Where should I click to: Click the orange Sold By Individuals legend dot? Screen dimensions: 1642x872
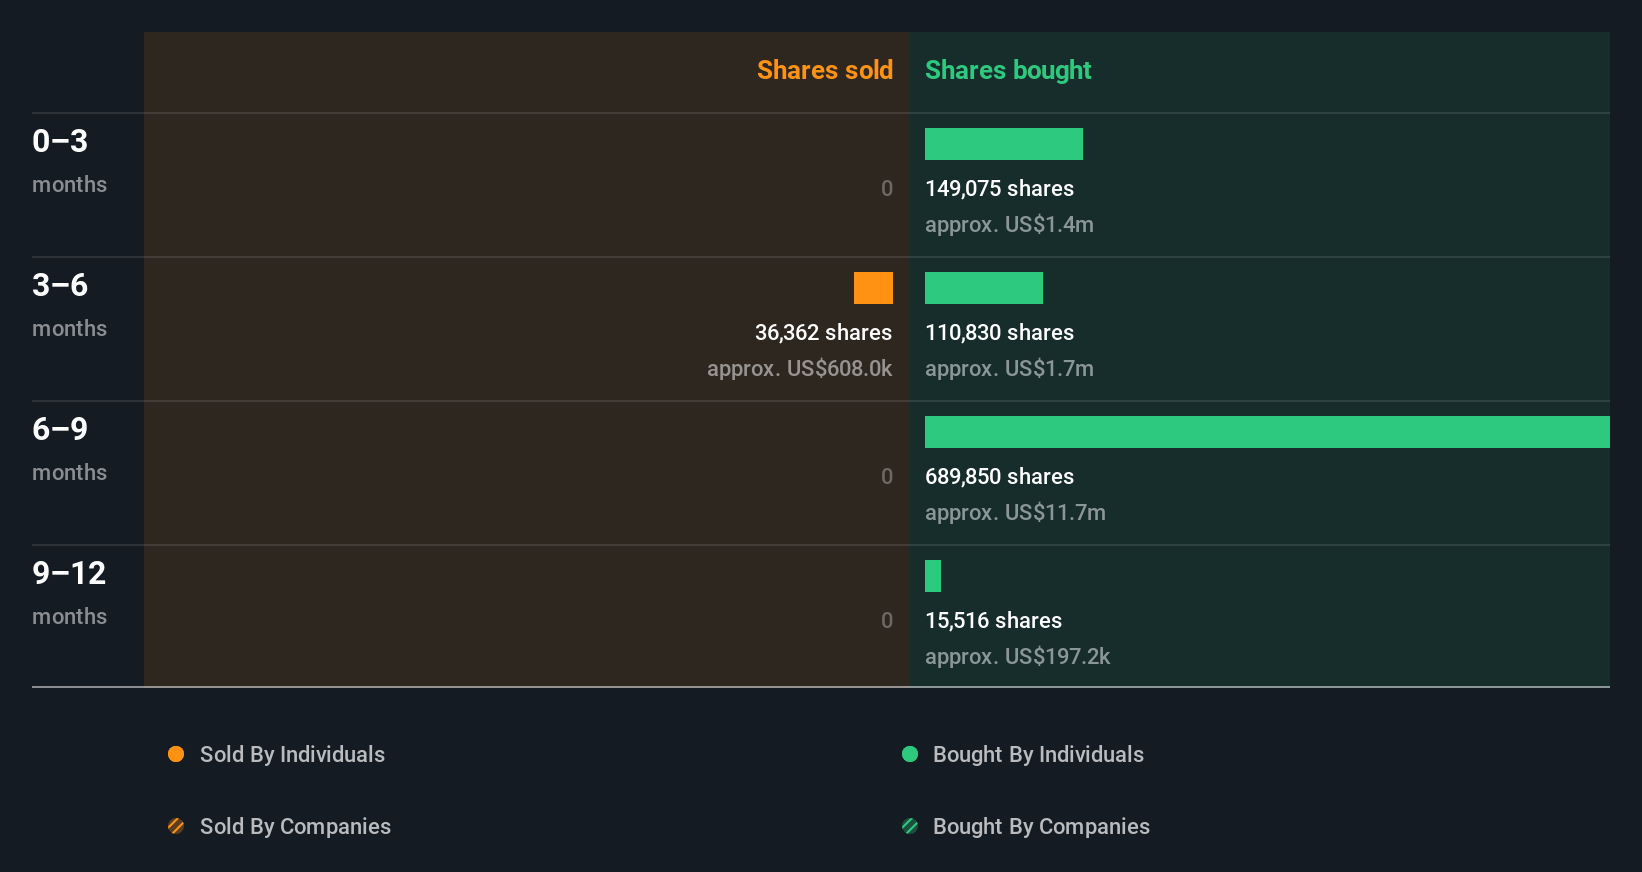pos(176,754)
